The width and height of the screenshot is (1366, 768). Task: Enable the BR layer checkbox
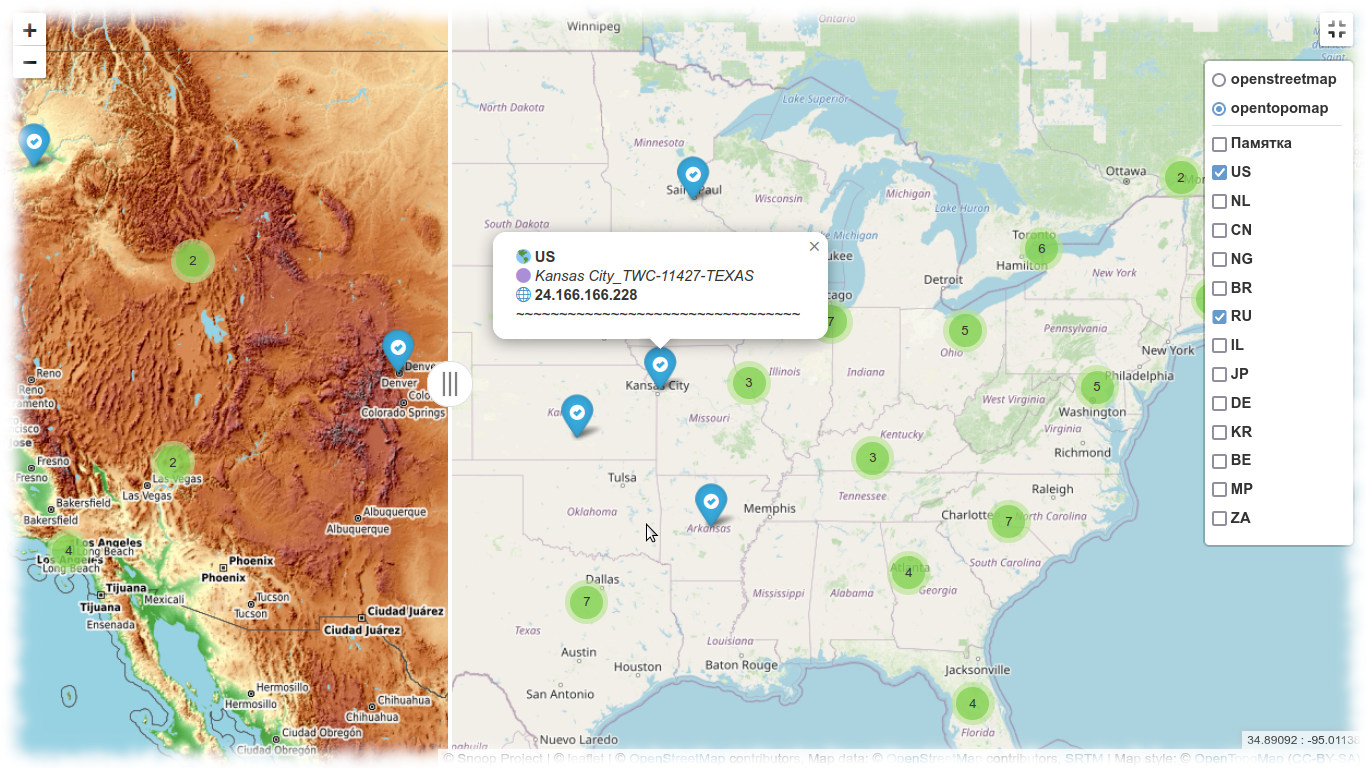[x=1219, y=288]
